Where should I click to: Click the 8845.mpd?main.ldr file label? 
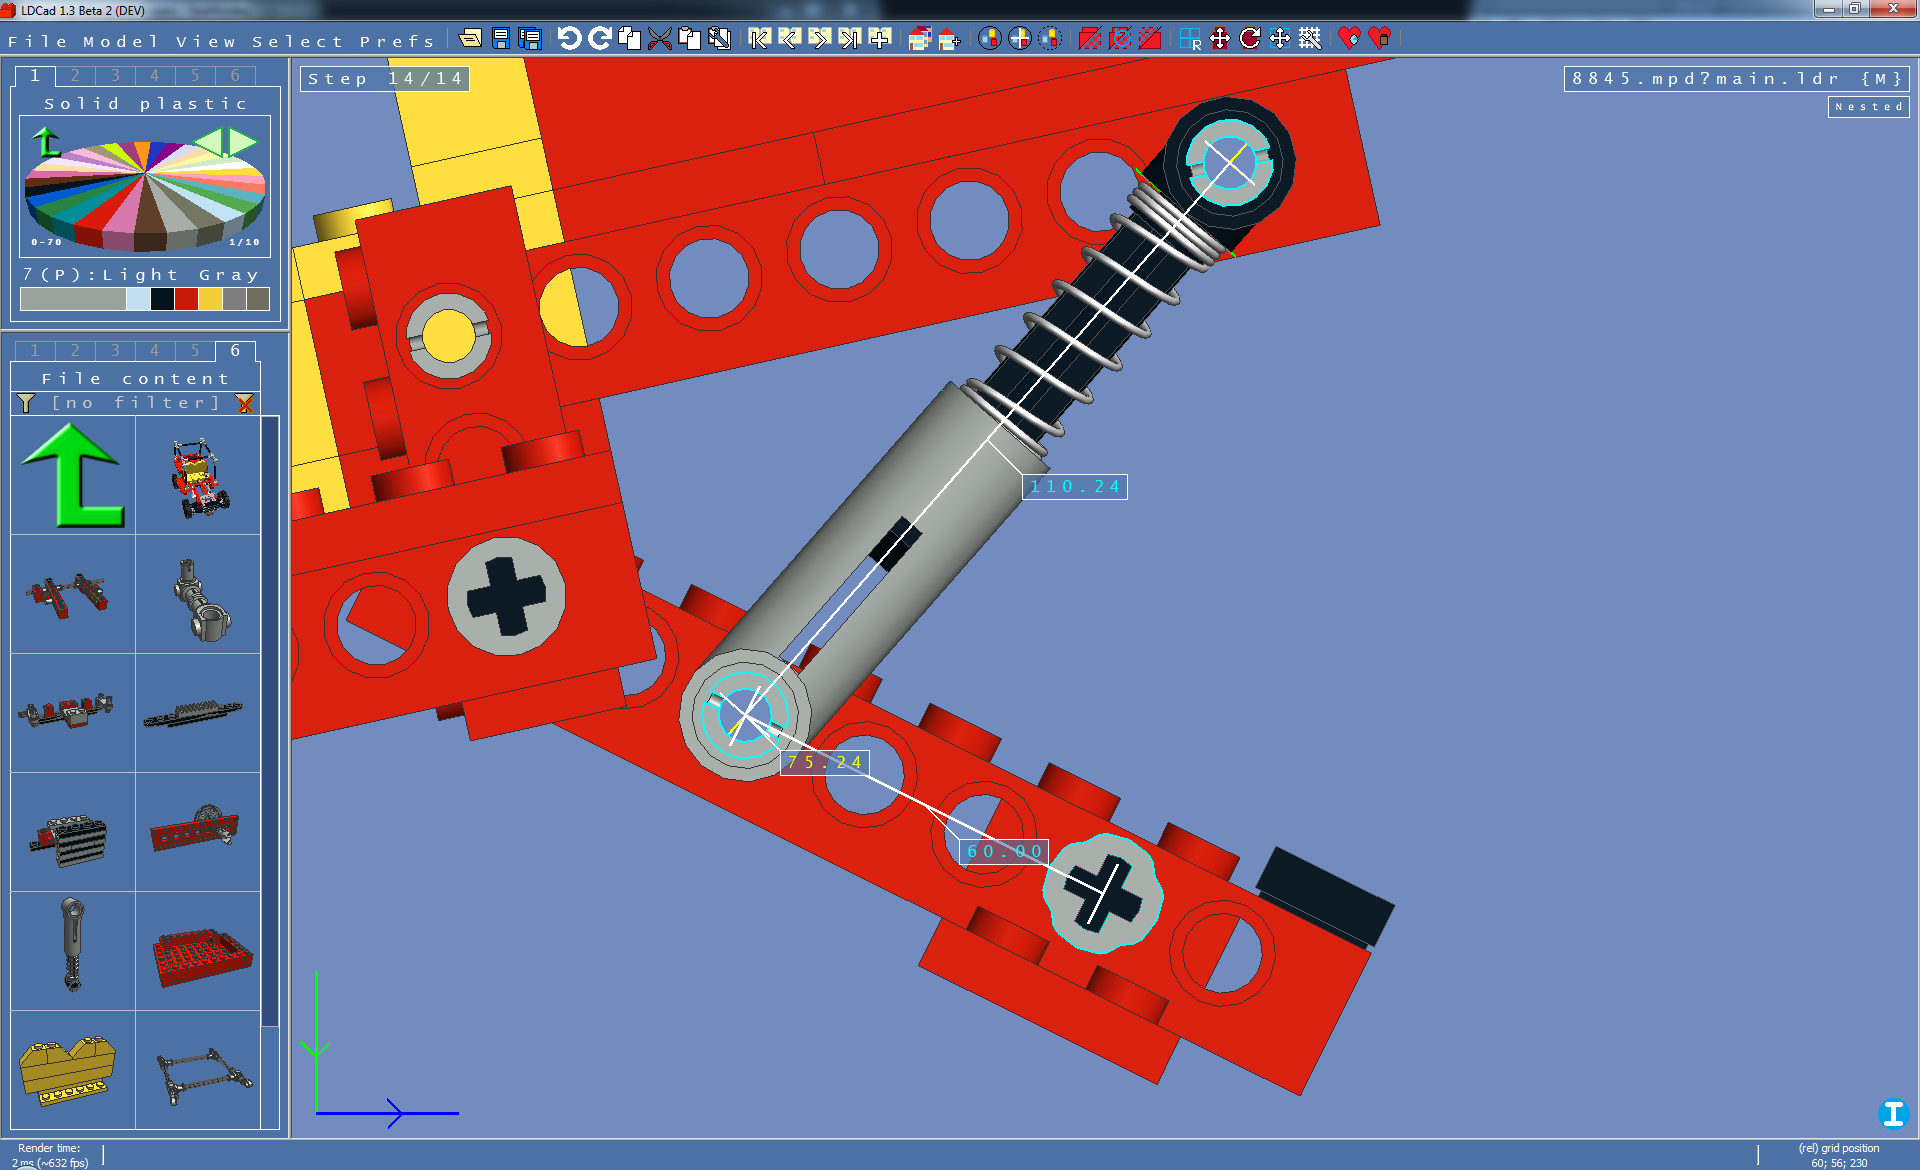[x=1737, y=79]
